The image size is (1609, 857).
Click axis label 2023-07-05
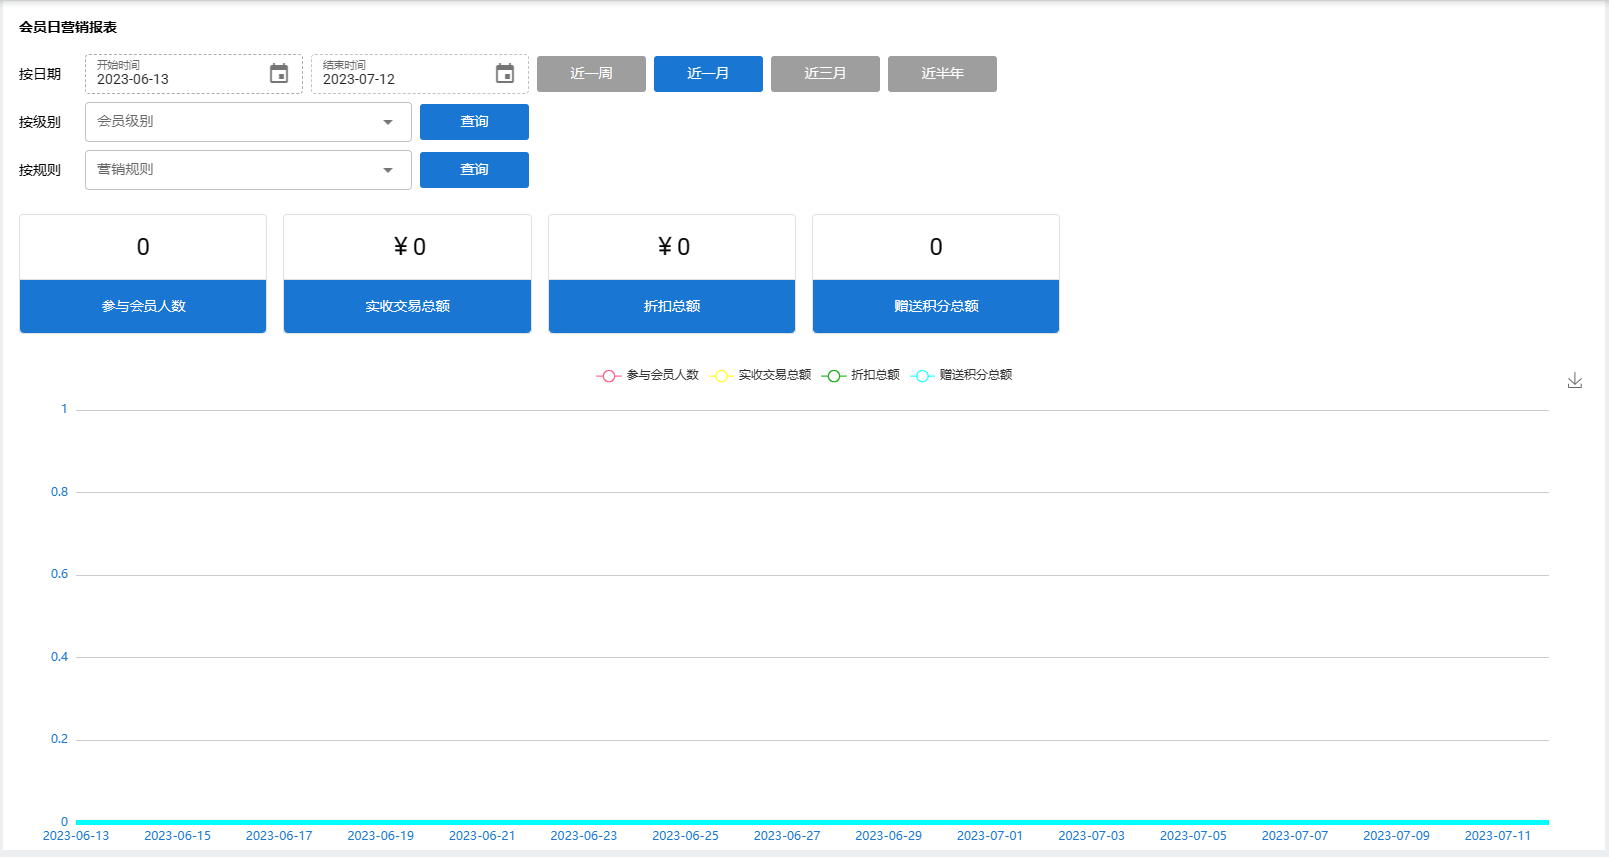[x=1193, y=836]
